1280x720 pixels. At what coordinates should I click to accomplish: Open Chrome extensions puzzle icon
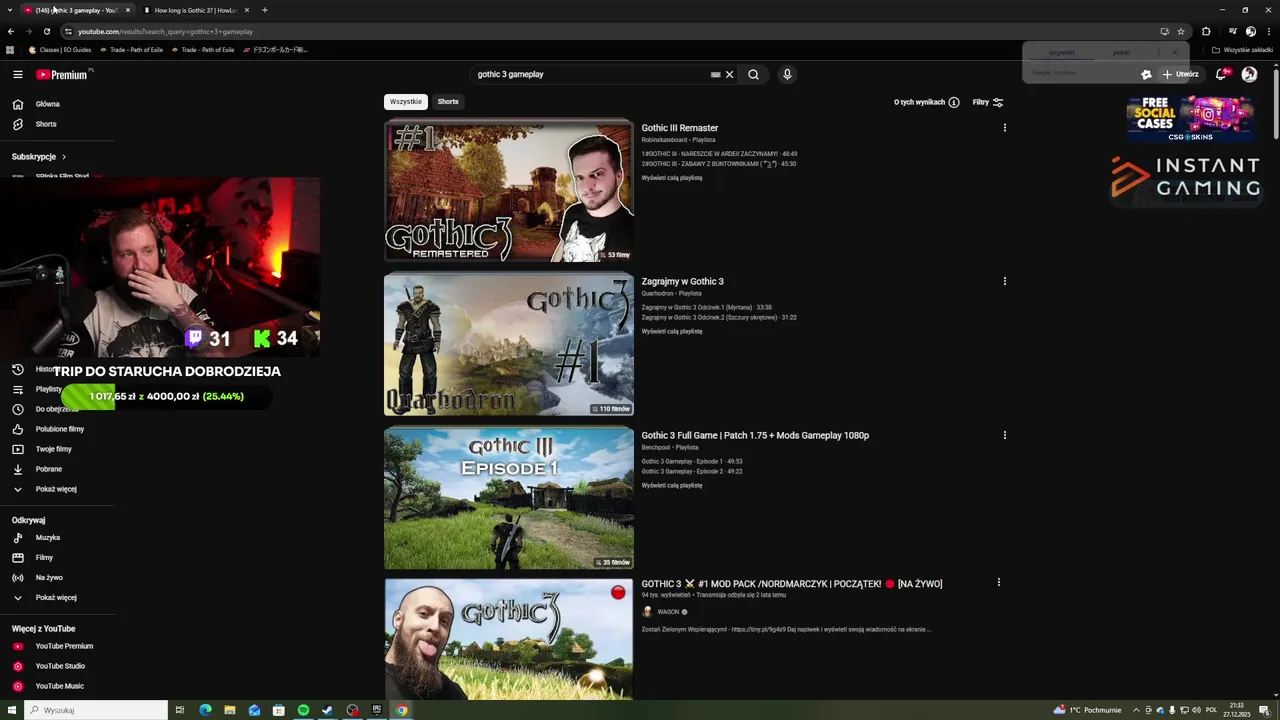(x=1206, y=31)
